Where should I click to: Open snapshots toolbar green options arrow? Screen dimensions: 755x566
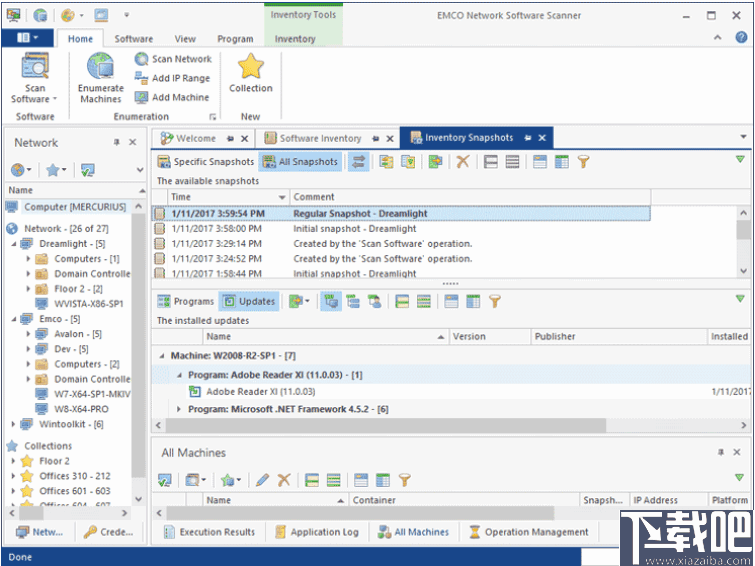[x=740, y=159]
